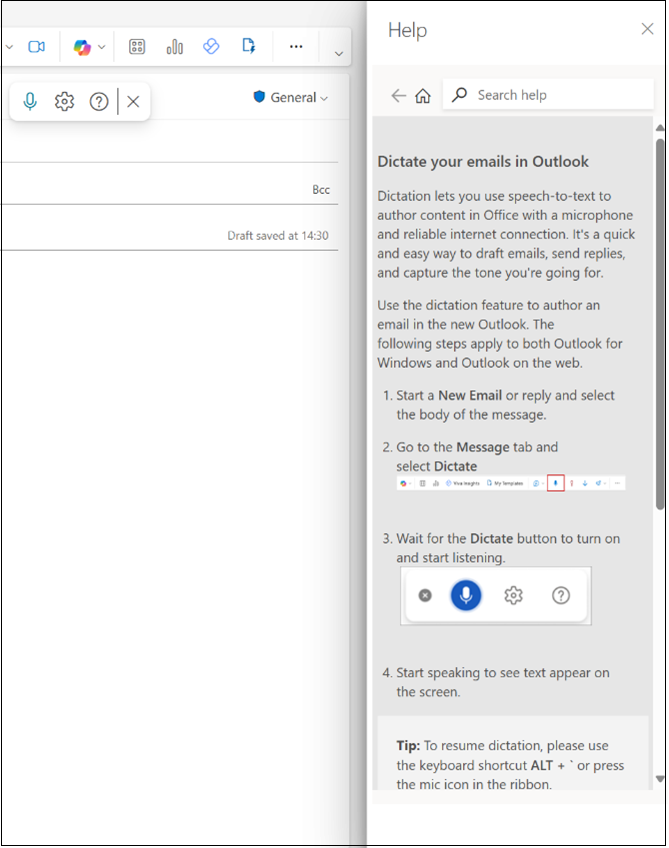The height and width of the screenshot is (848, 669).
Task: Click the sensitivity shield icon
Action: 259,97
